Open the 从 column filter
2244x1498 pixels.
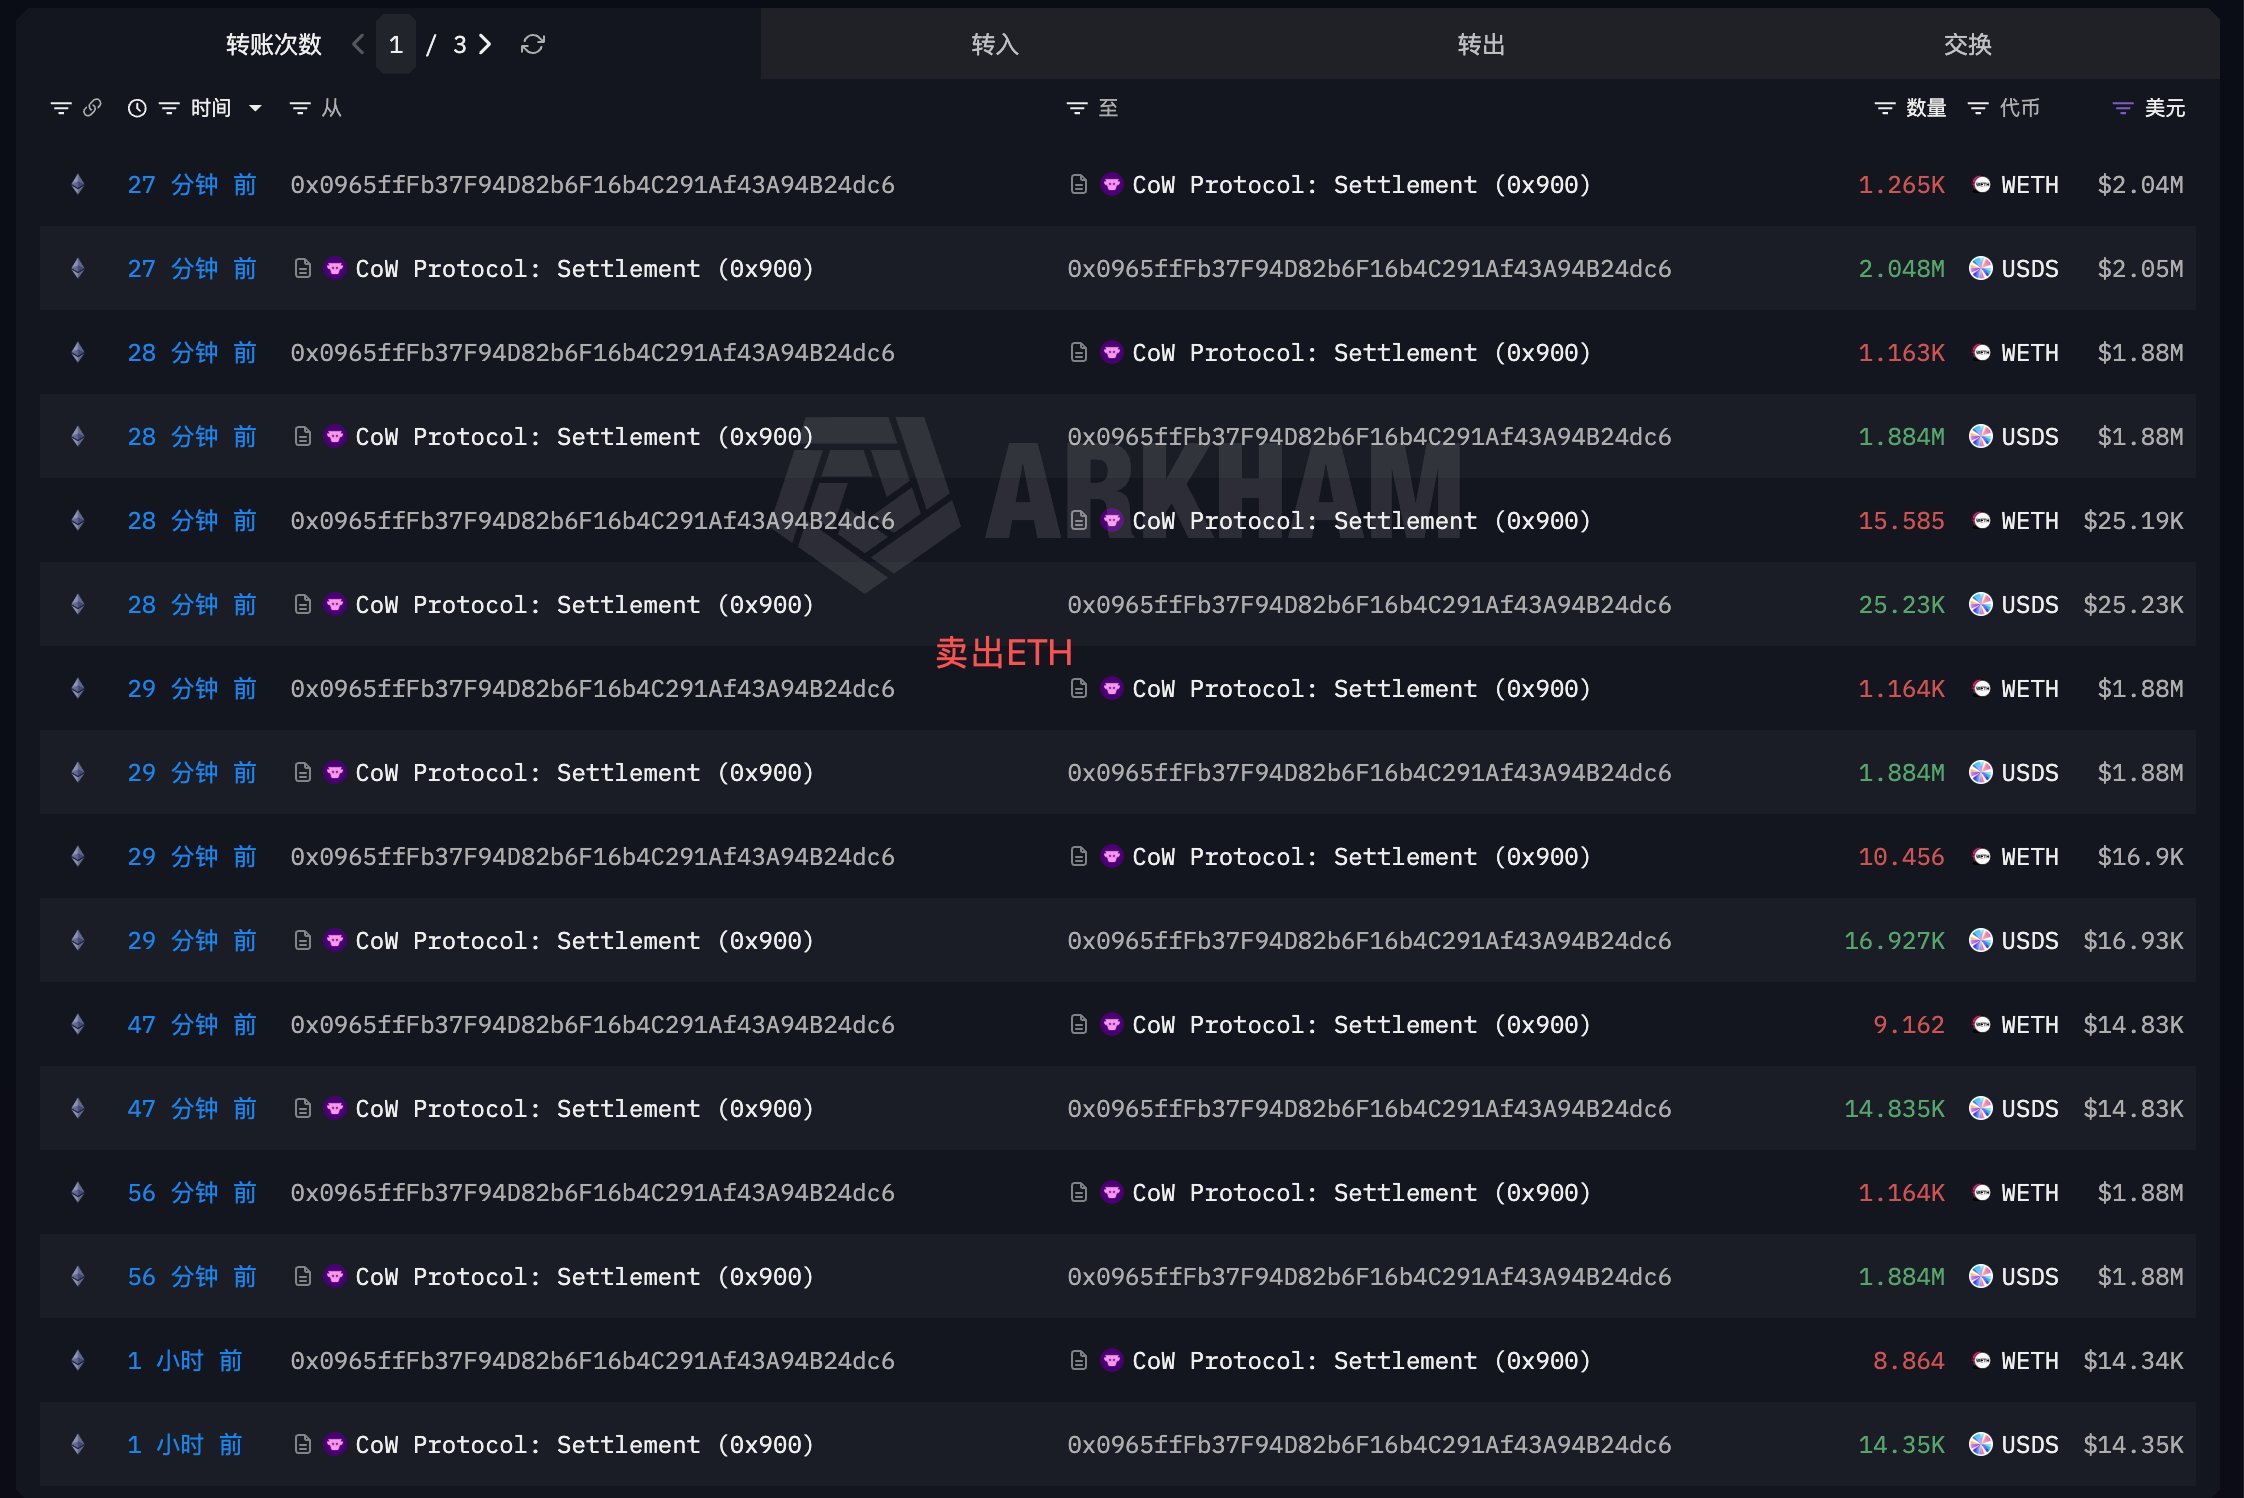tap(300, 108)
